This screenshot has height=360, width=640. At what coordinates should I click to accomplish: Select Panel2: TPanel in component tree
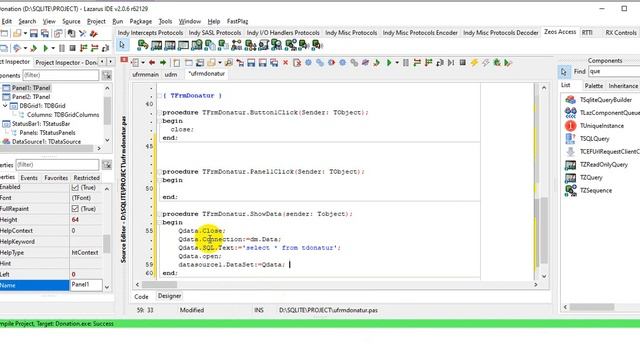tap(31, 97)
